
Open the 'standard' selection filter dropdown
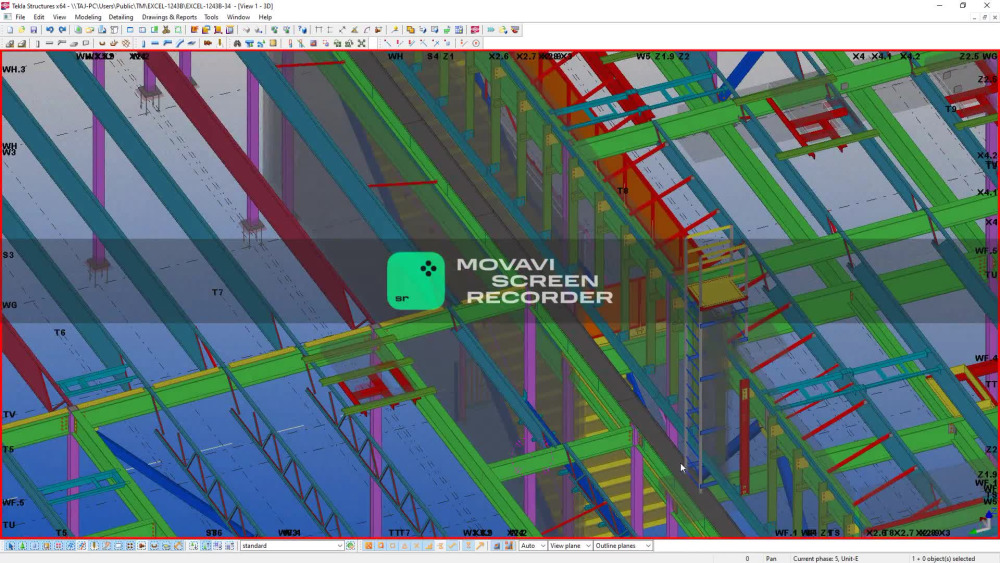click(x=292, y=546)
